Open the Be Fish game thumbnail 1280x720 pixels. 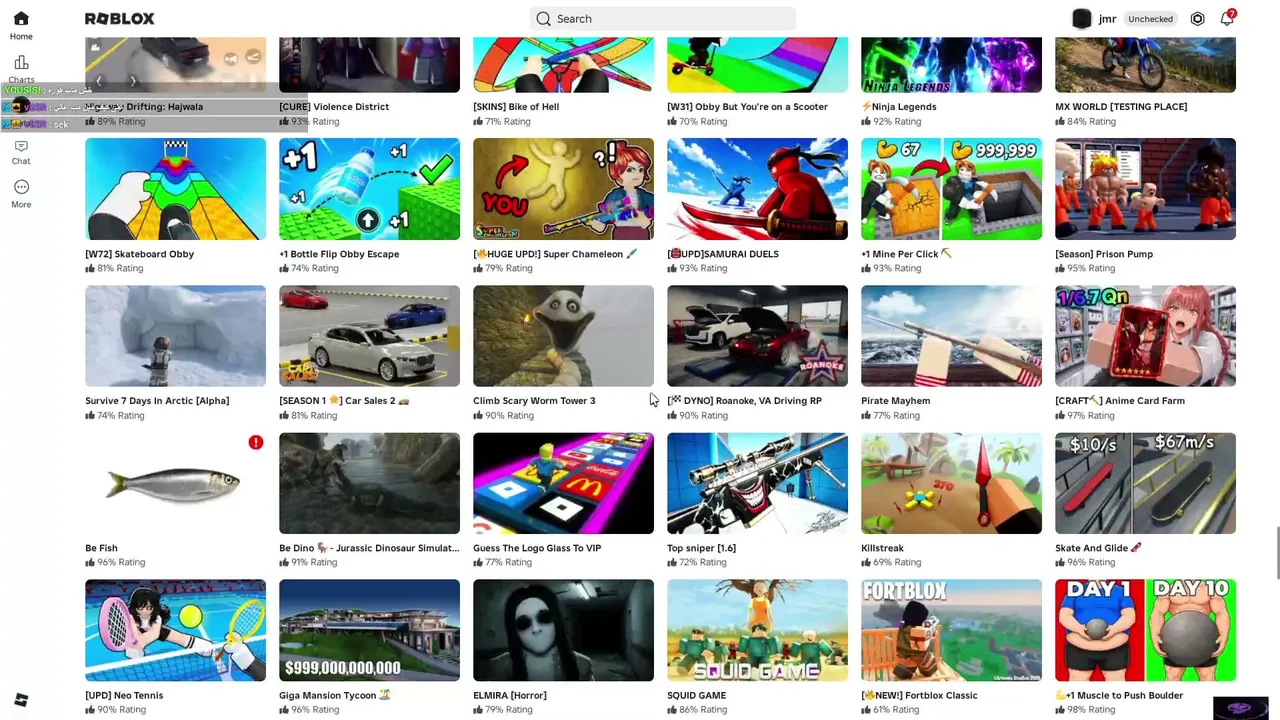[x=175, y=483]
